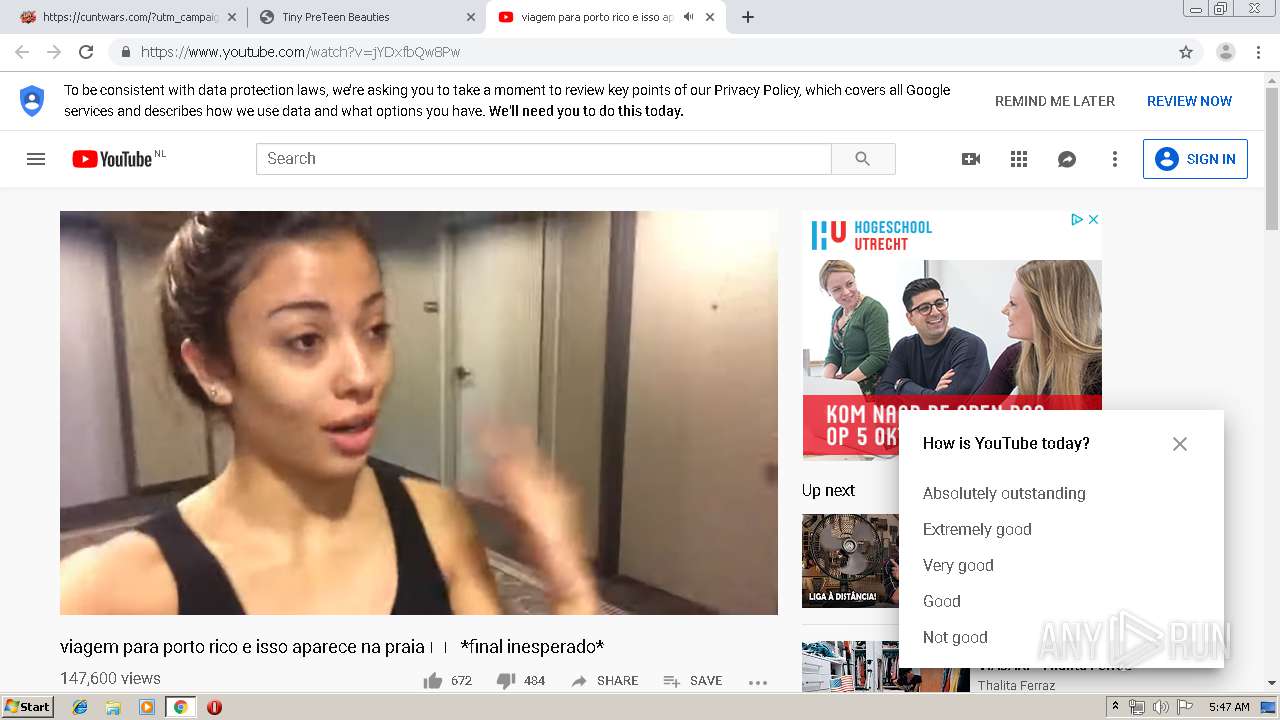The width and height of the screenshot is (1280, 720).
Task: Open Windows Explorer folder on taskbar
Action: (113, 707)
